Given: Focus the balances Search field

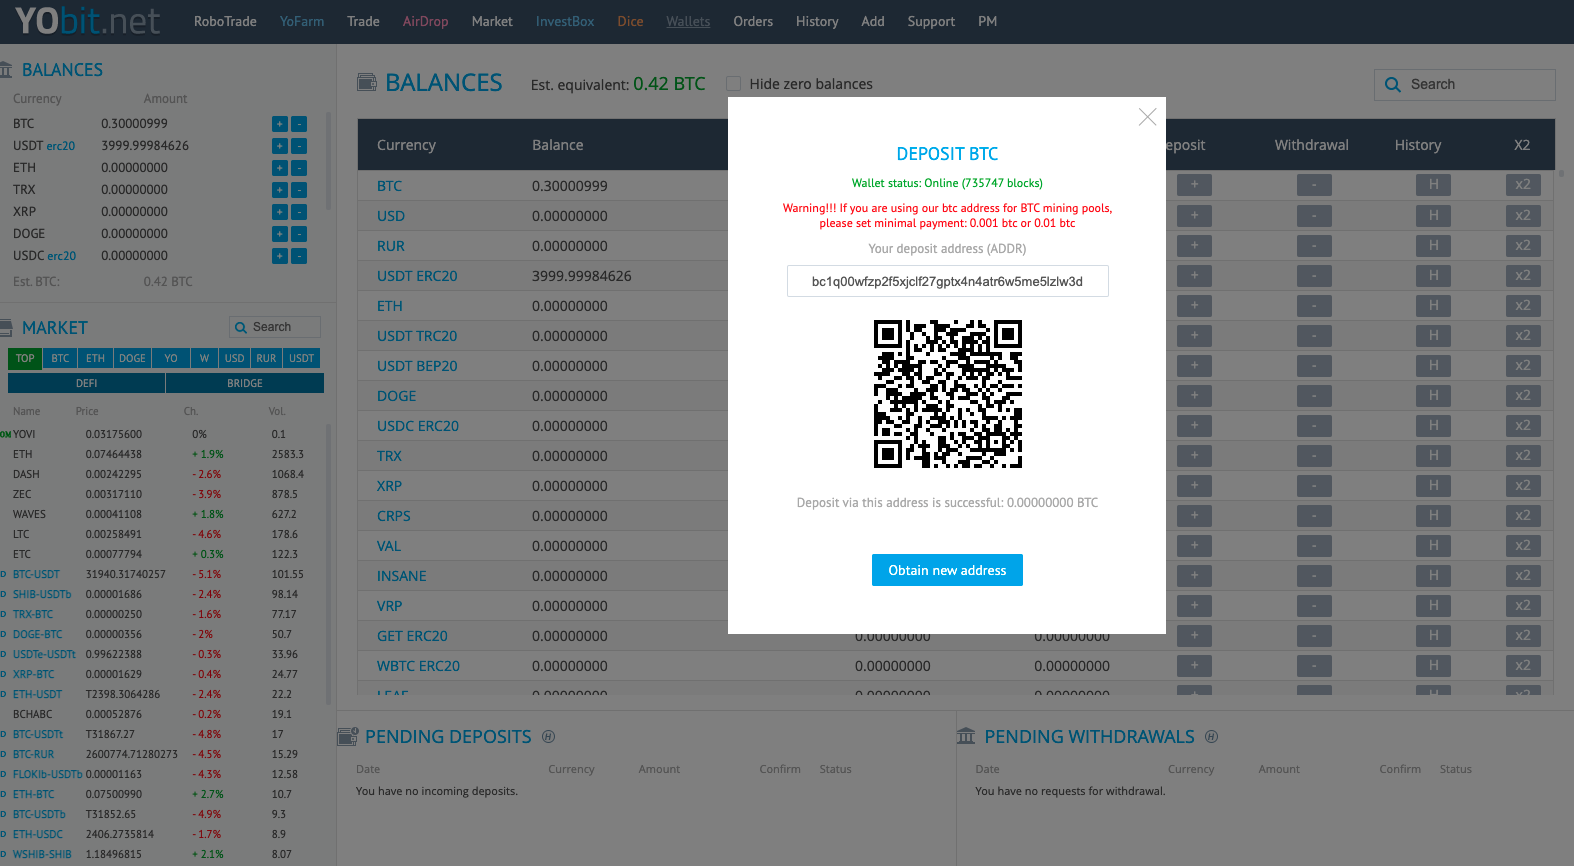Looking at the screenshot, I should coord(1464,85).
